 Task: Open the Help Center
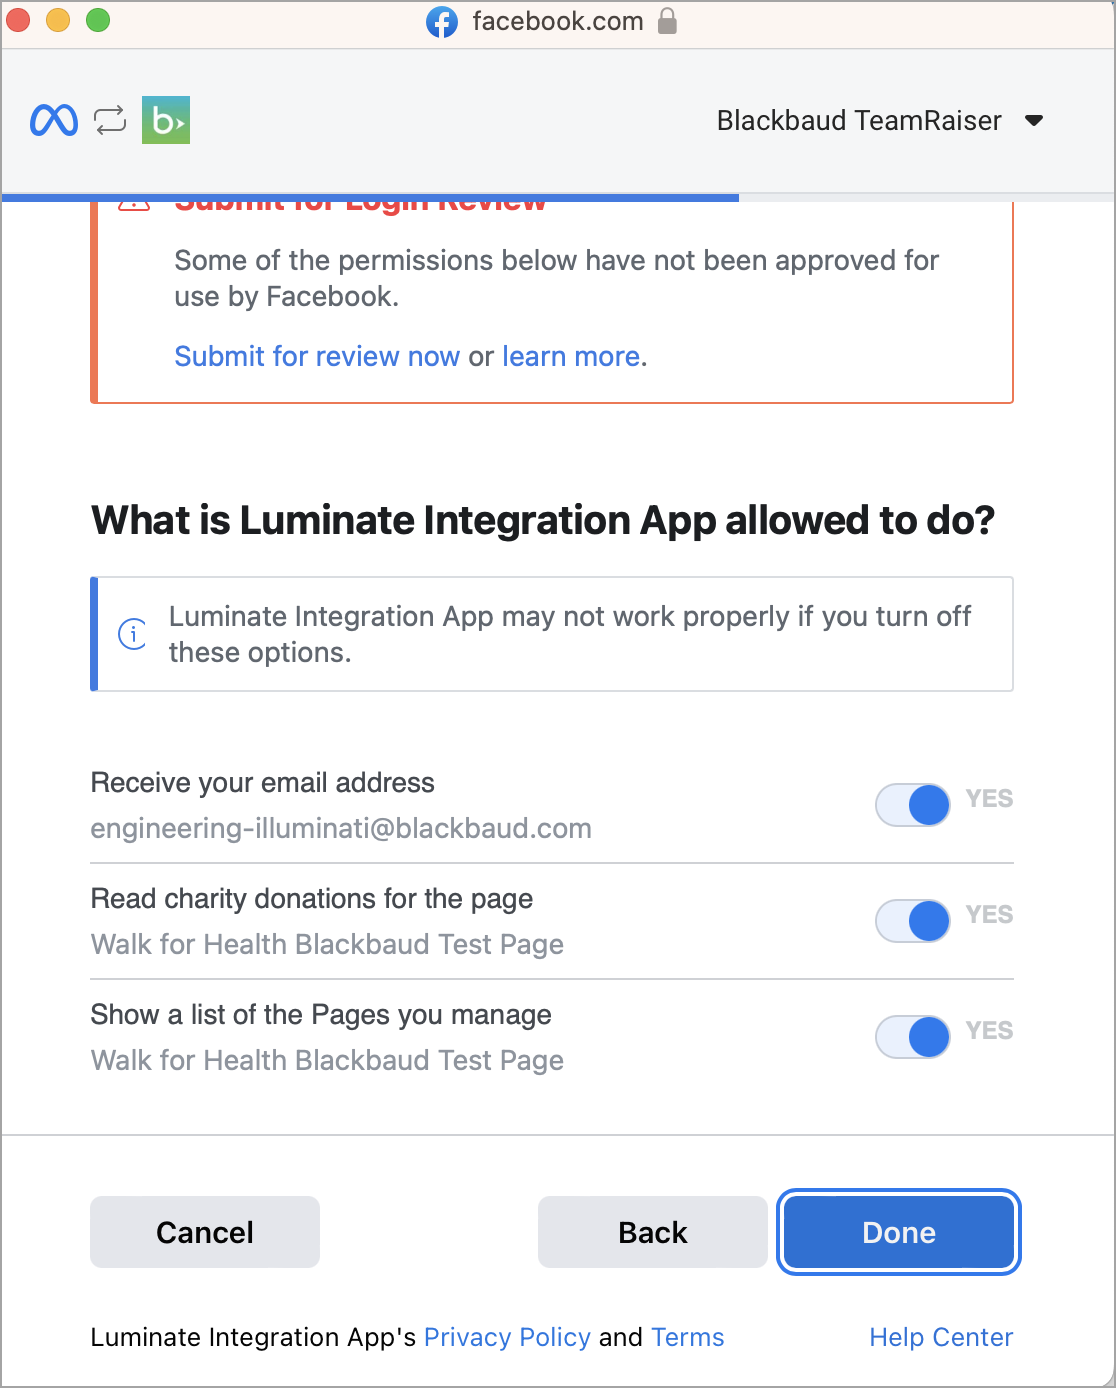(940, 1337)
